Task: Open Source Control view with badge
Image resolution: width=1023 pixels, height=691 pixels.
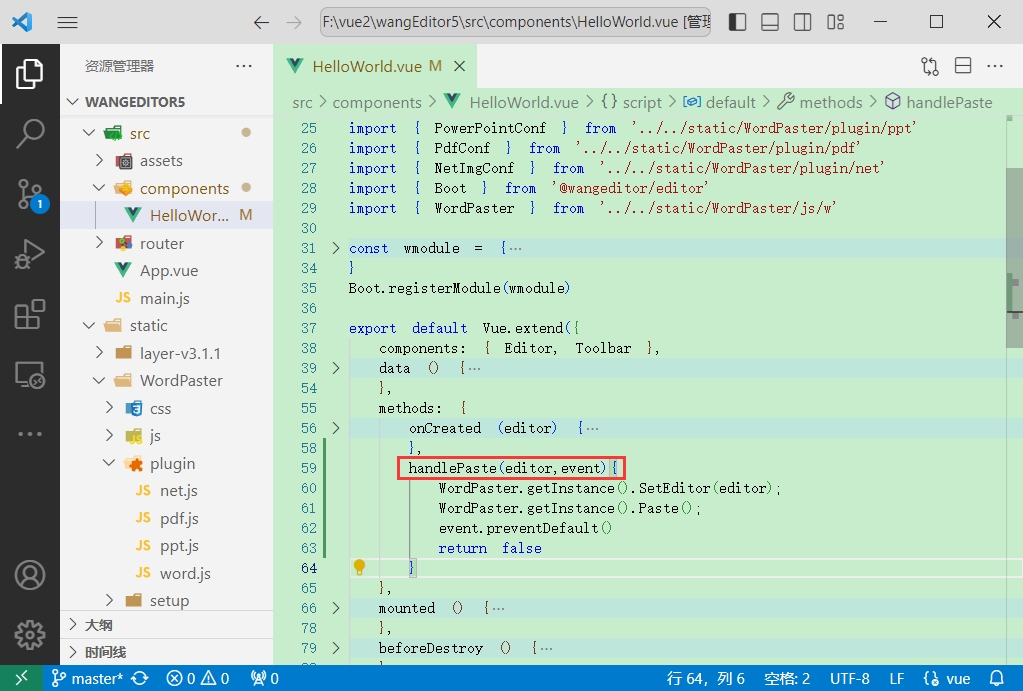Action: 30,194
